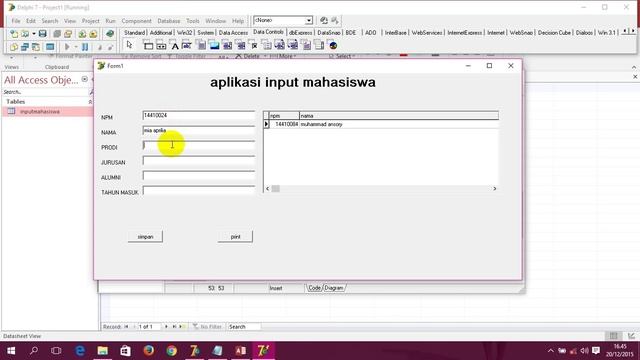Collapse the Tables group in Access pane

90,102
